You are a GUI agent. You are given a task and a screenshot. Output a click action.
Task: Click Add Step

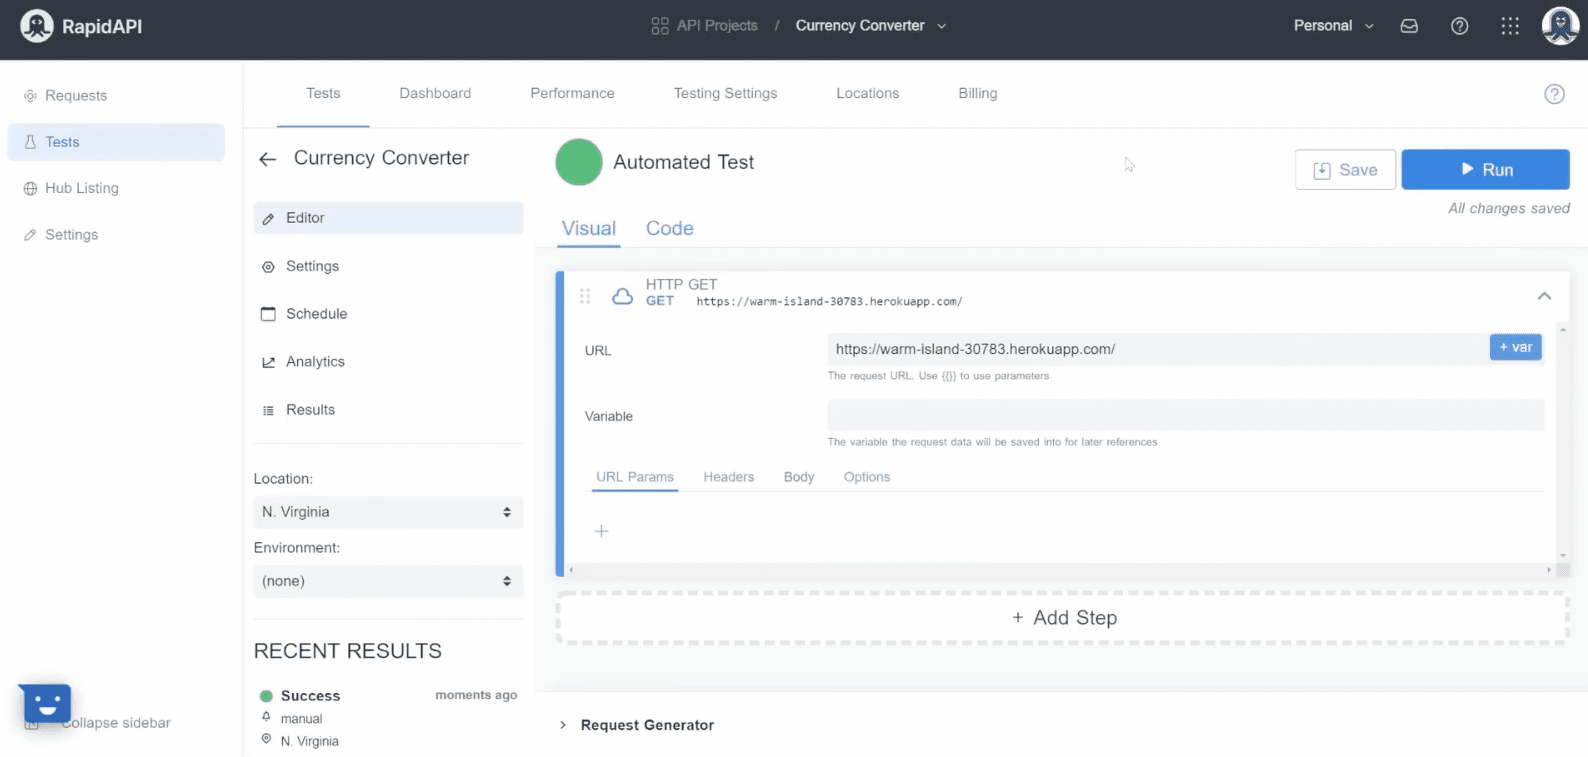(1063, 618)
